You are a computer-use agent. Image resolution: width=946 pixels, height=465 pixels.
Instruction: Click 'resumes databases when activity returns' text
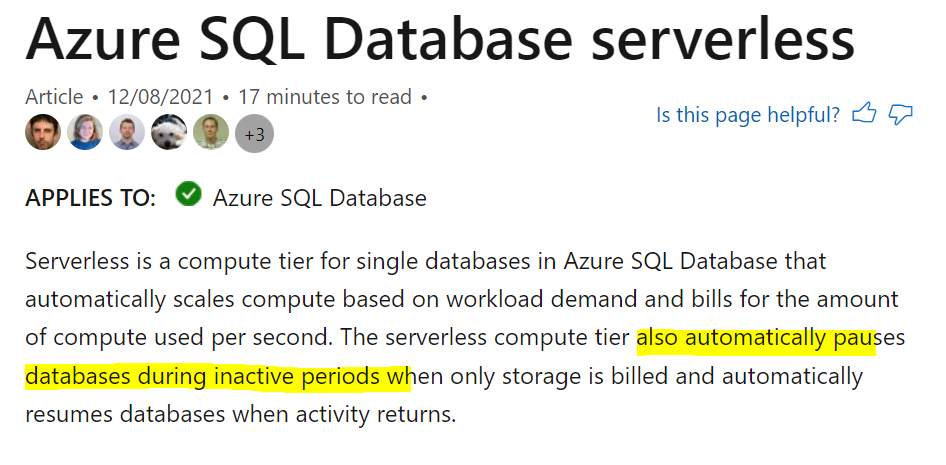[240, 414]
